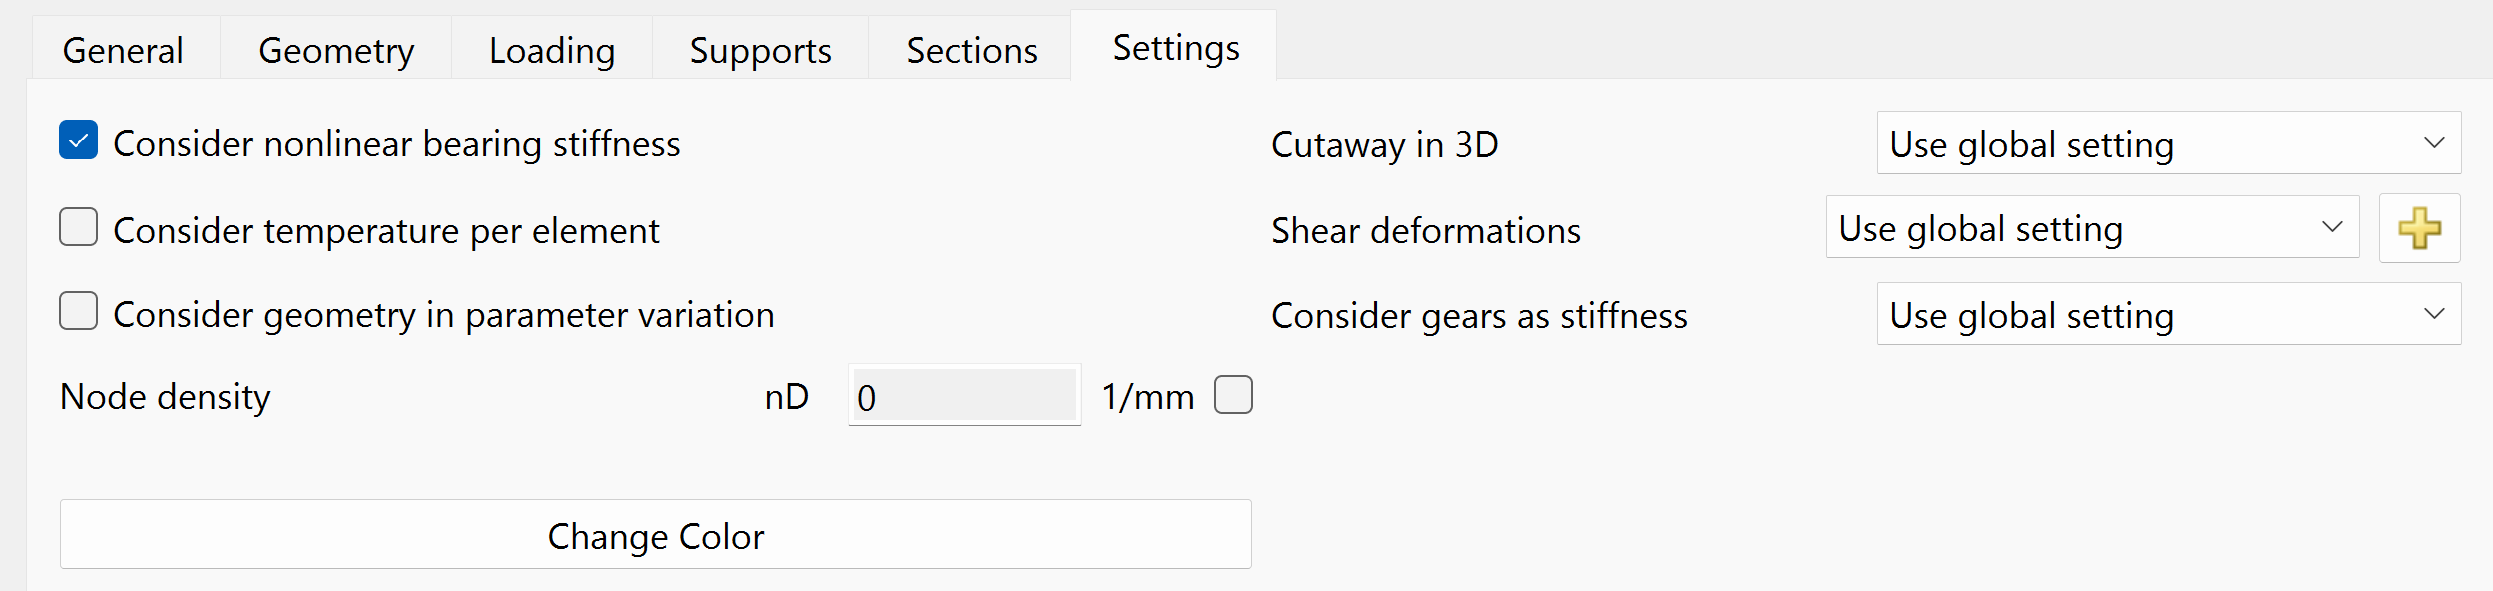
Task: Tick Consider geometry in parameter variation
Action: point(79,312)
